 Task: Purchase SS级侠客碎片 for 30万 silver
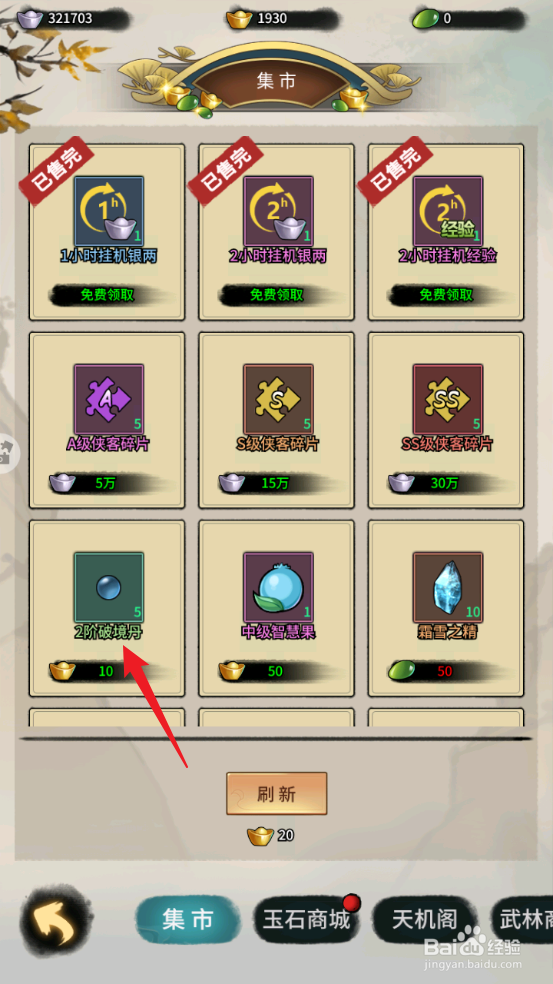pos(446,483)
